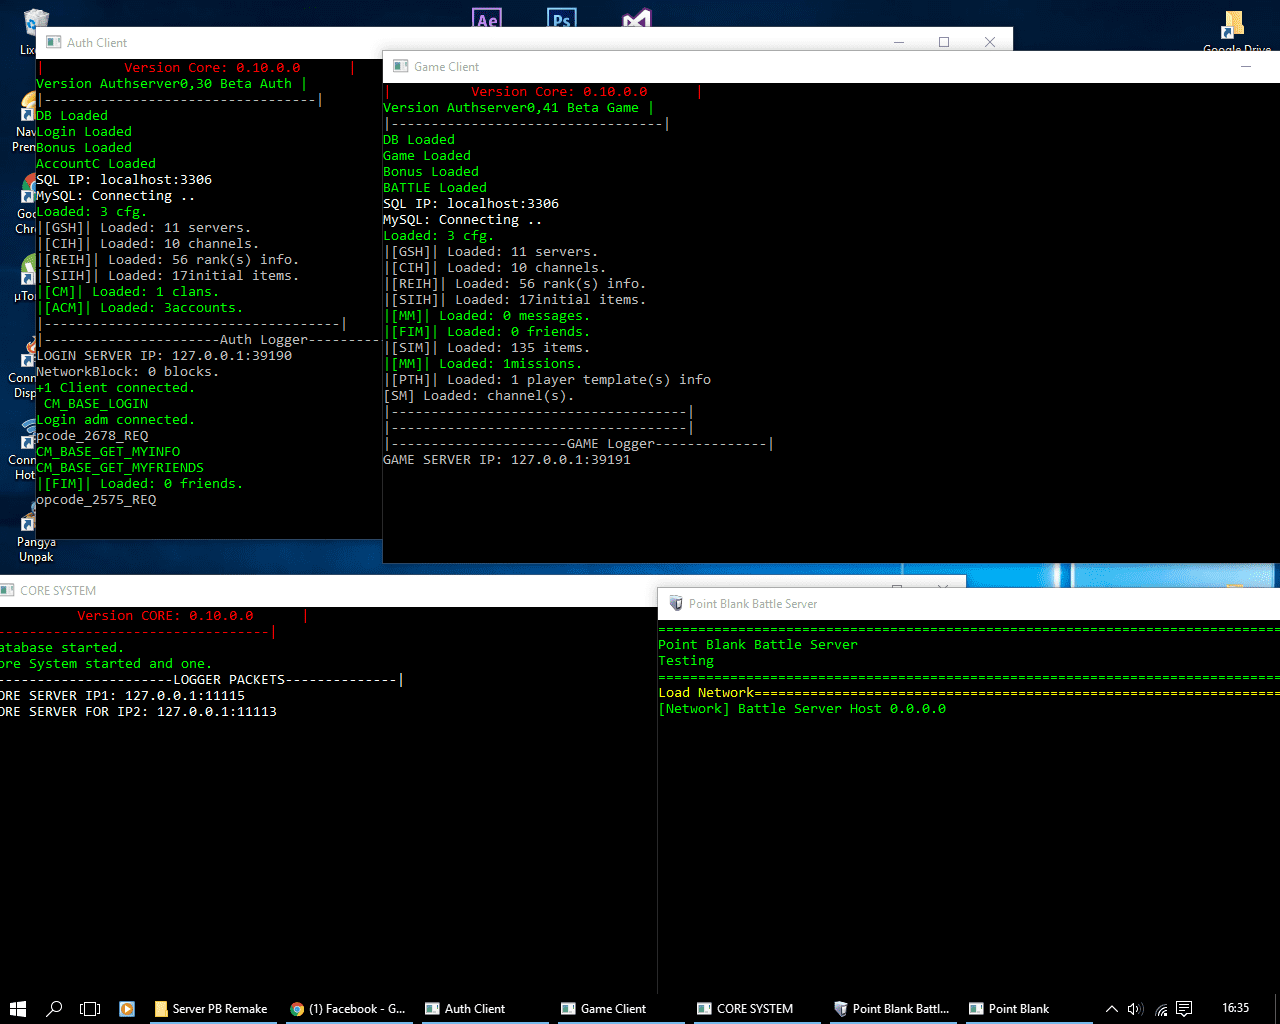The width and height of the screenshot is (1280, 1024).
Task: Click 'CM_BASE_LOGIN' log entry
Action: pyautogui.click(x=96, y=403)
